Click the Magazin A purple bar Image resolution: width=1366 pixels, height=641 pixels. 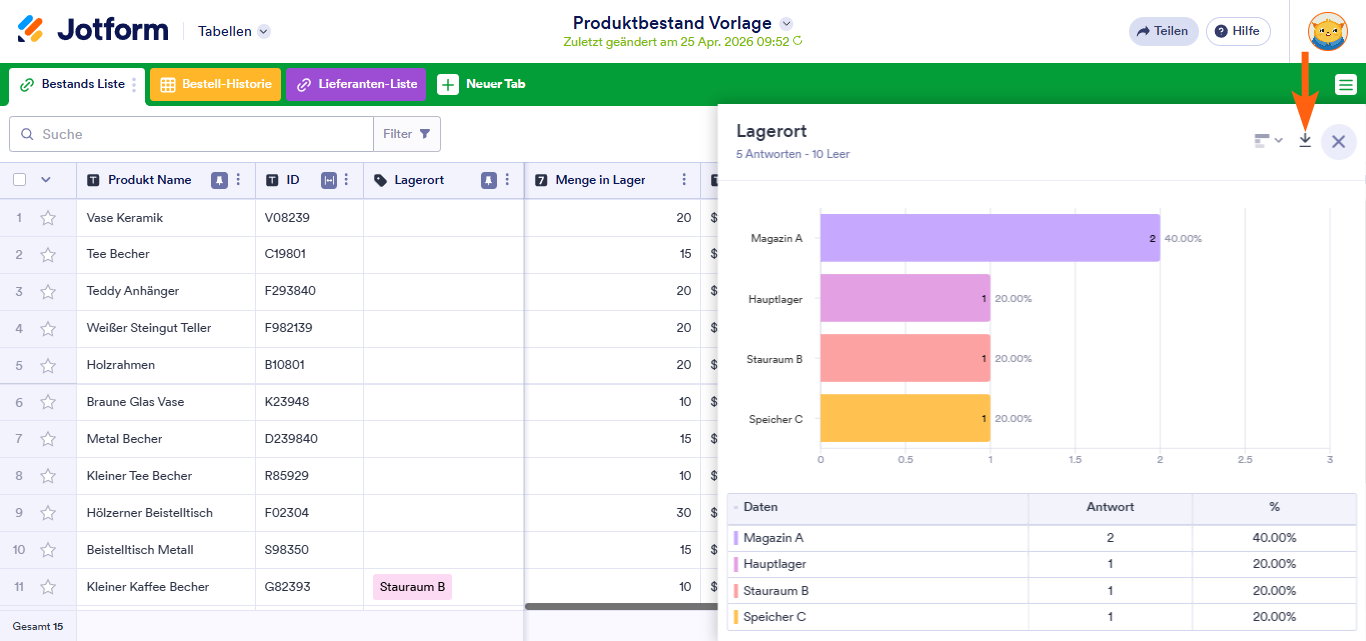pyautogui.click(x=989, y=238)
